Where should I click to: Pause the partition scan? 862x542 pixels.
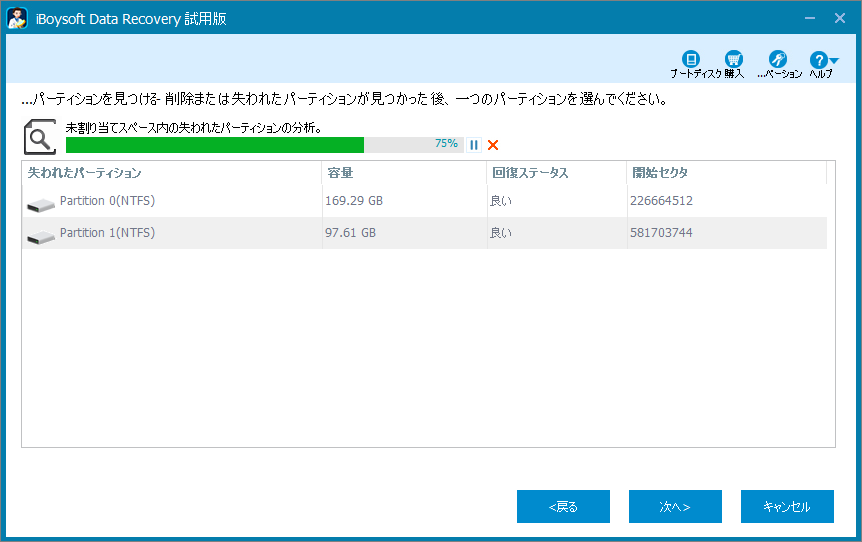pyautogui.click(x=474, y=145)
